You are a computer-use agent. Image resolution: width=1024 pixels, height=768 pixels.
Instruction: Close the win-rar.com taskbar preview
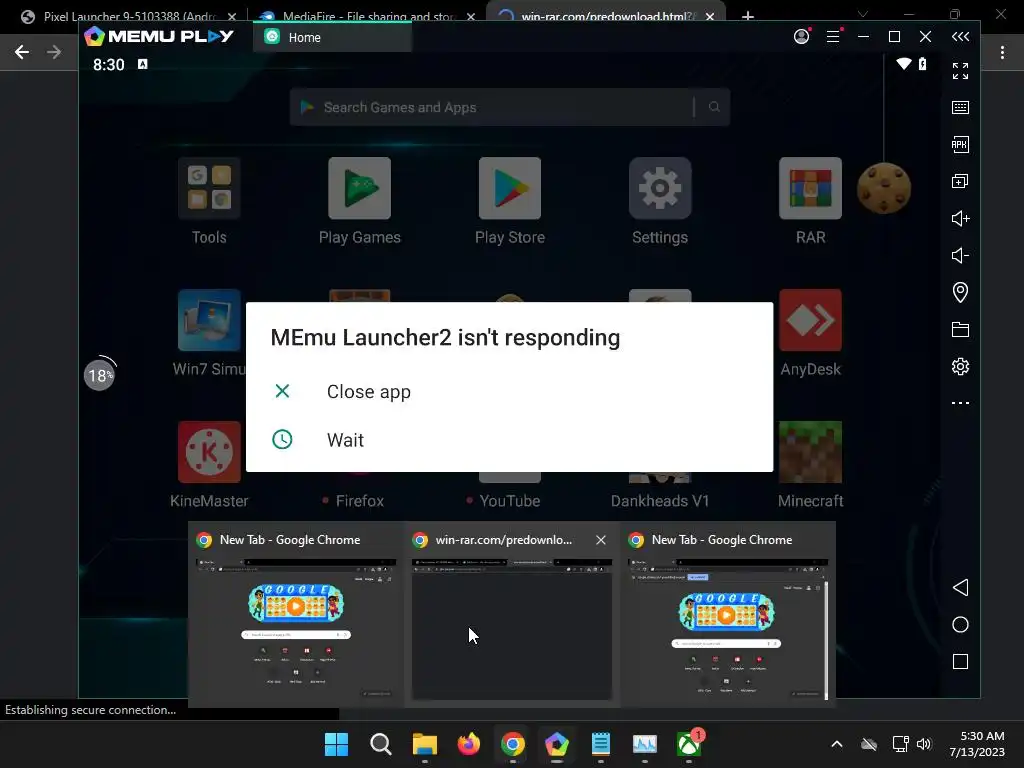(x=601, y=540)
